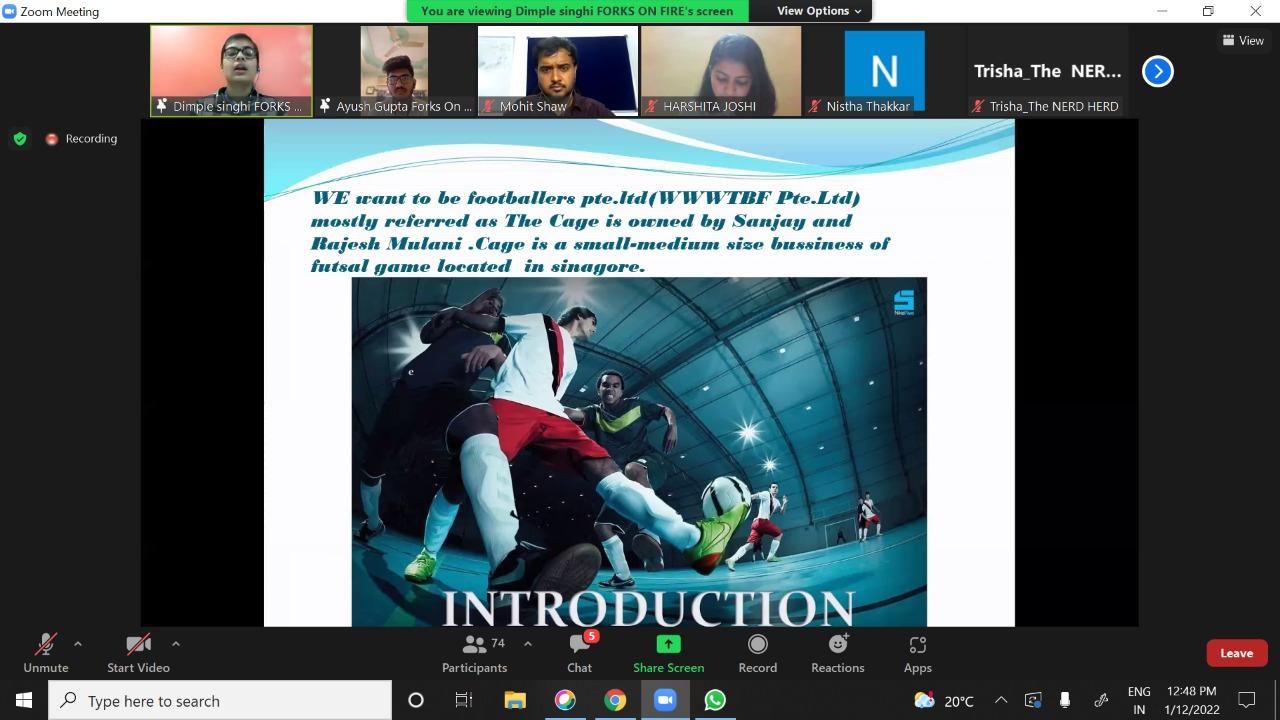Viewport: 1280px width, 720px height.
Task: Start recording with the Record button
Action: (x=757, y=653)
